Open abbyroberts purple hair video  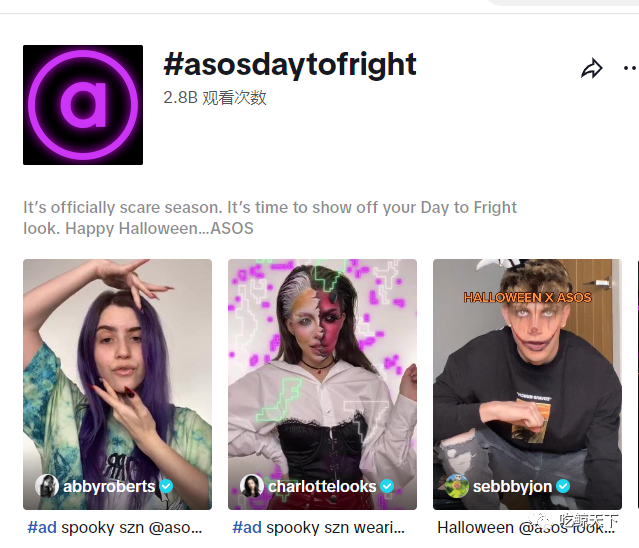coord(117,384)
